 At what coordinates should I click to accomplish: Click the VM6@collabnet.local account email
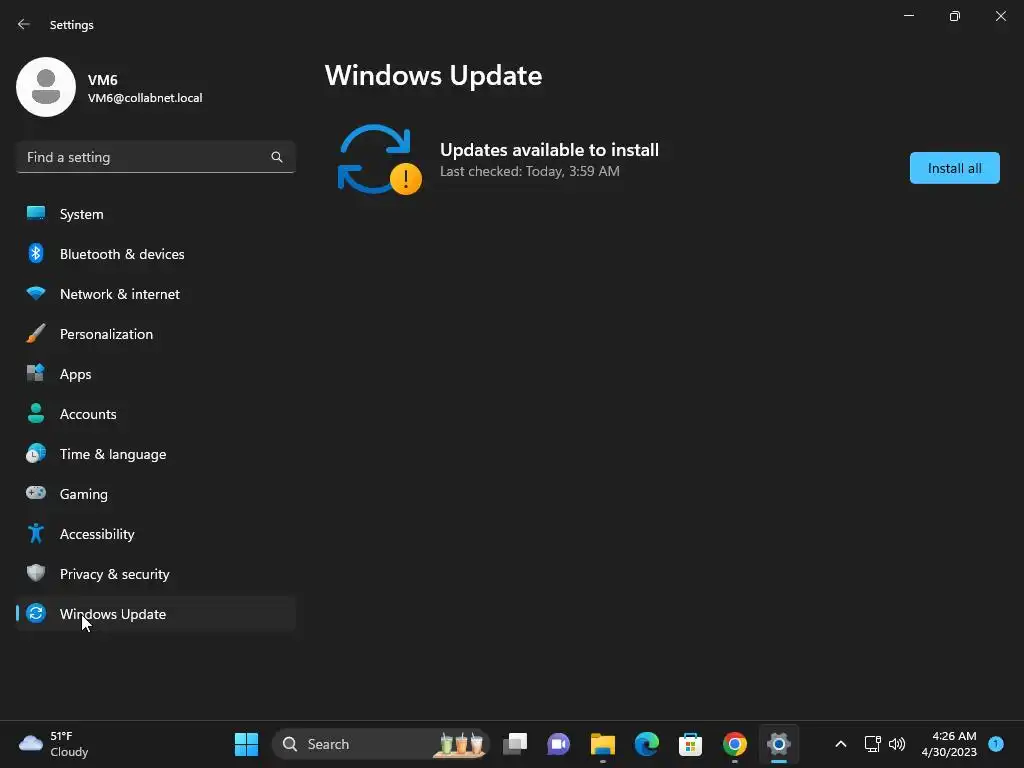pos(145,98)
